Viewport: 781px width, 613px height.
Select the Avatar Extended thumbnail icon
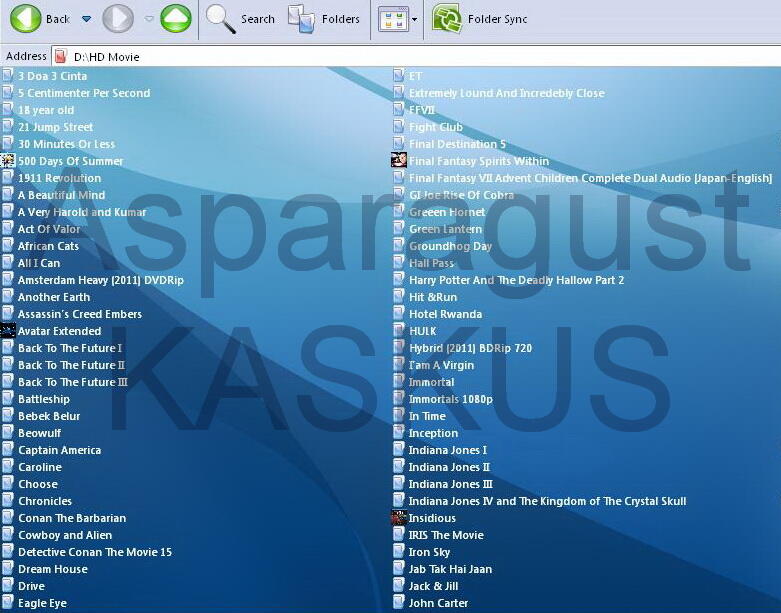coord(8,331)
